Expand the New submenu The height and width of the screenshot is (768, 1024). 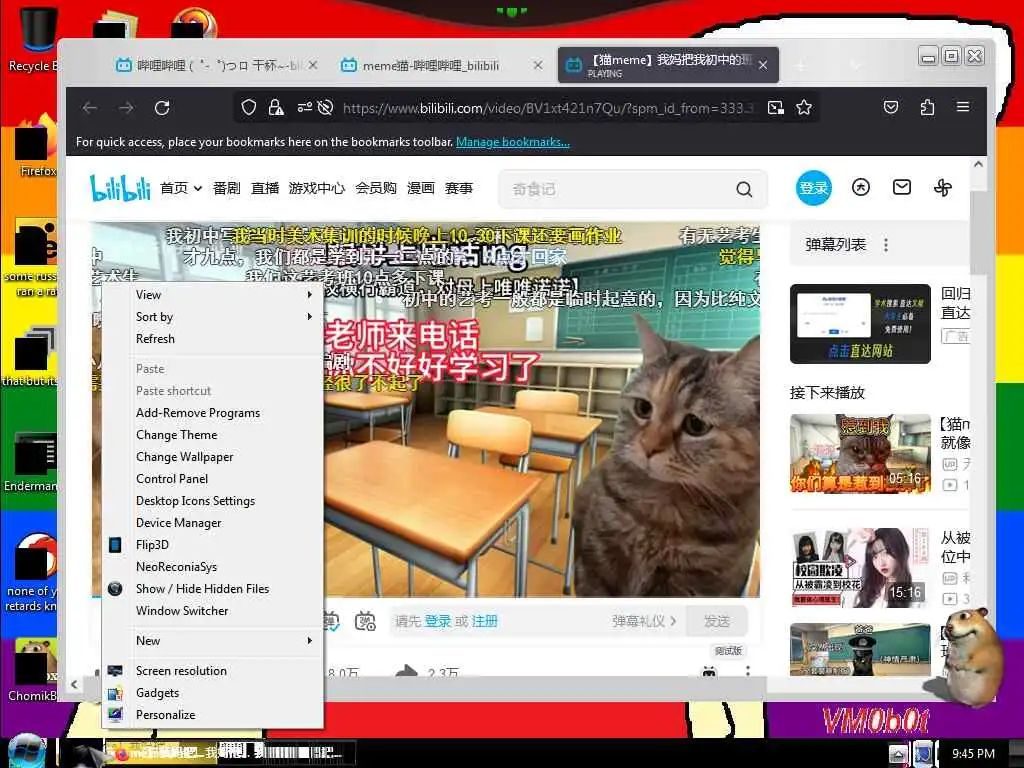pos(213,641)
